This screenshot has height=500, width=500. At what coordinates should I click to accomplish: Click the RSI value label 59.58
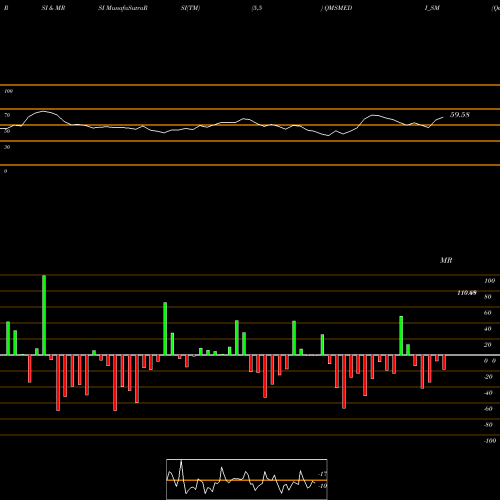coord(460,115)
